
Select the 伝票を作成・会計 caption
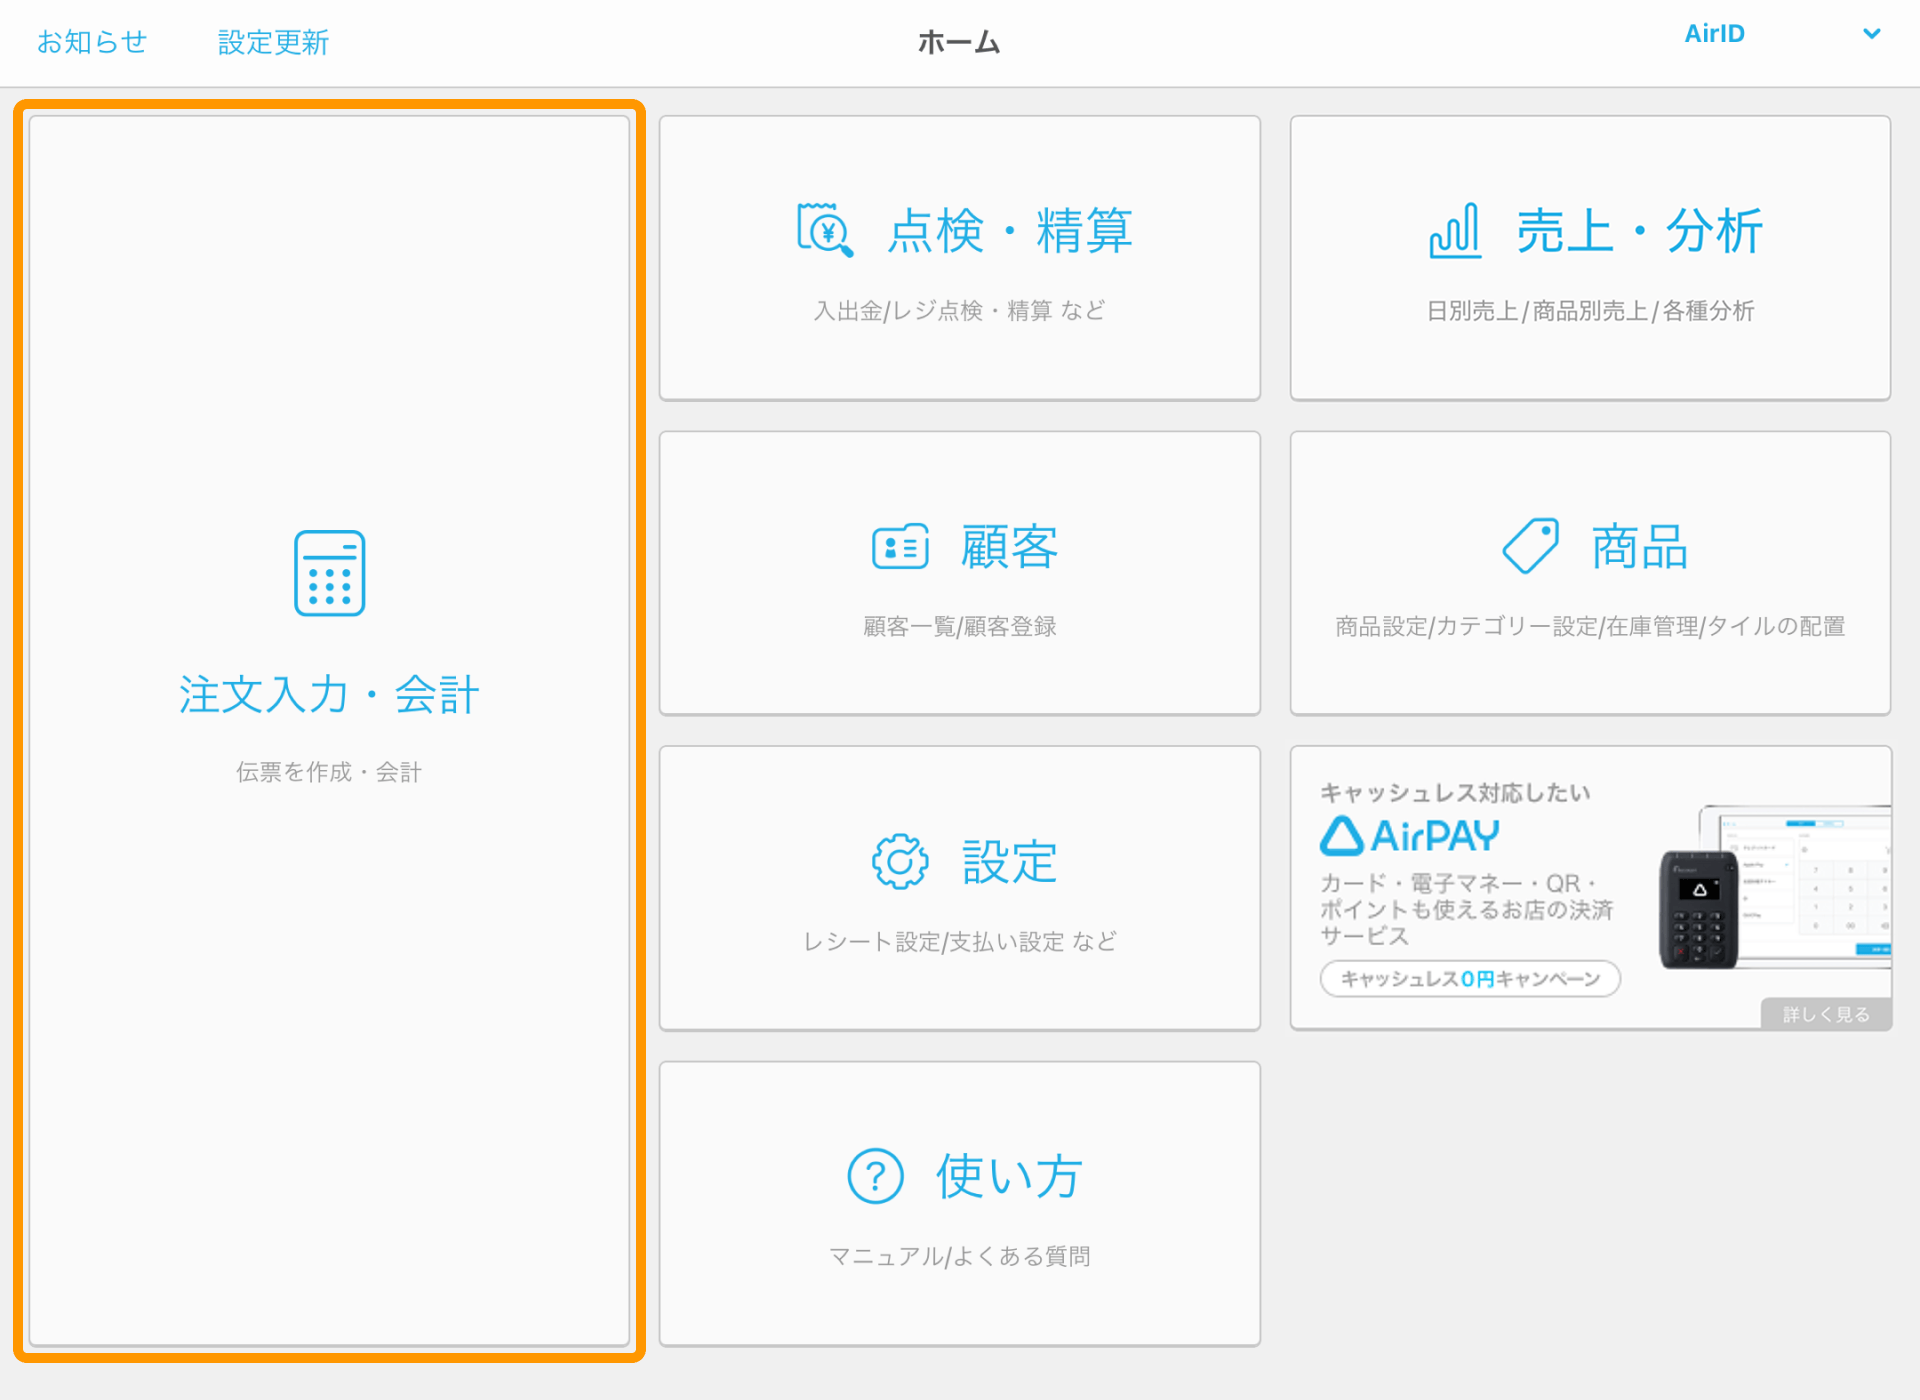pyautogui.click(x=329, y=772)
